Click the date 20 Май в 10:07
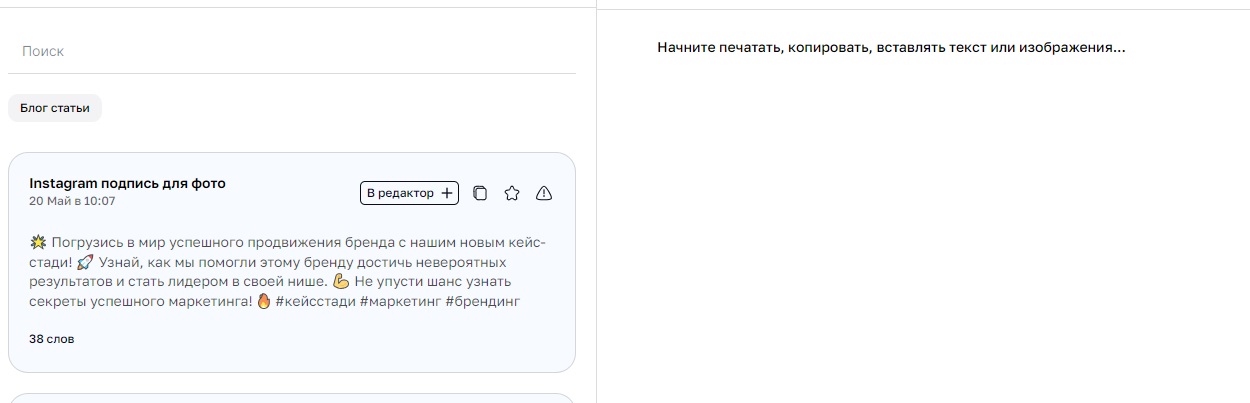 click(x=72, y=201)
